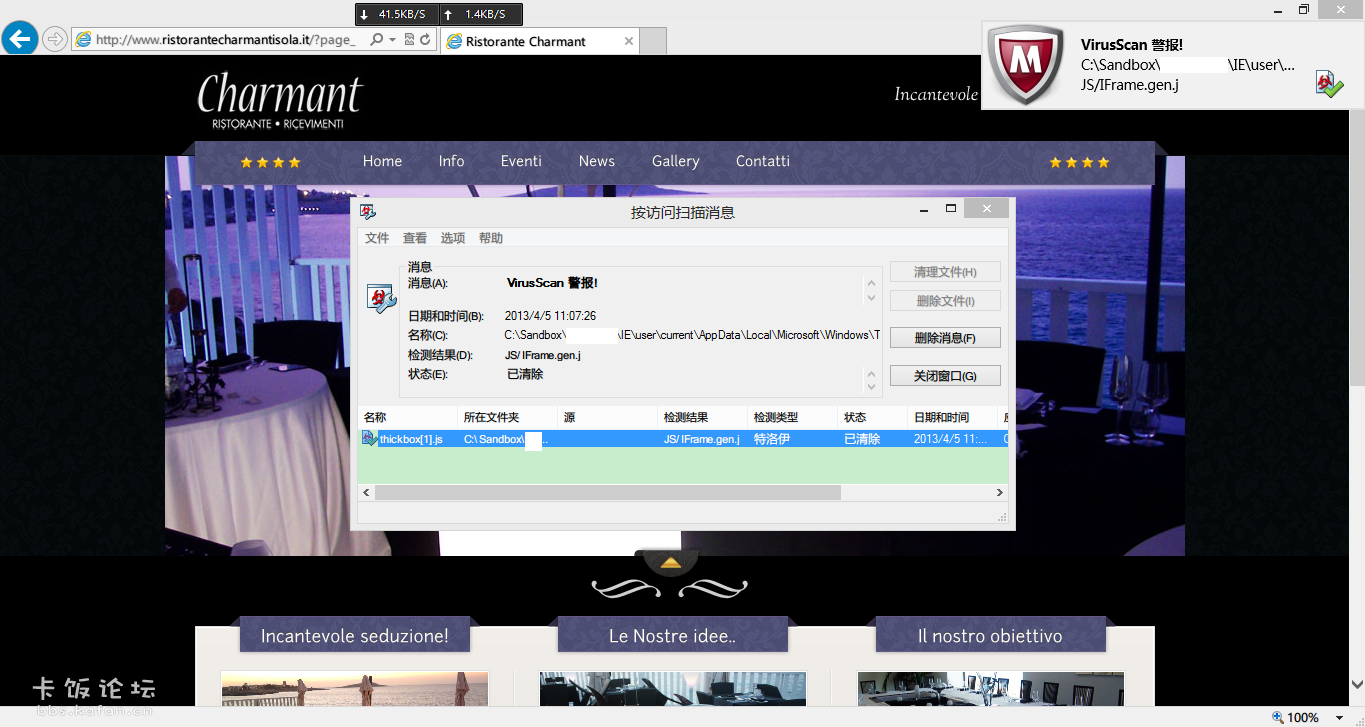
Task: Click the scan dialog title bar icon
Action: (x=368, y=211)
